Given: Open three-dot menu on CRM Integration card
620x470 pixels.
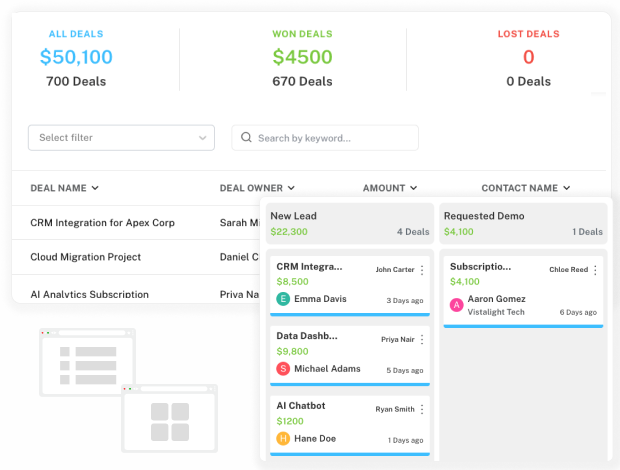Looking at the screenshot, I should [x=422, y=270].
